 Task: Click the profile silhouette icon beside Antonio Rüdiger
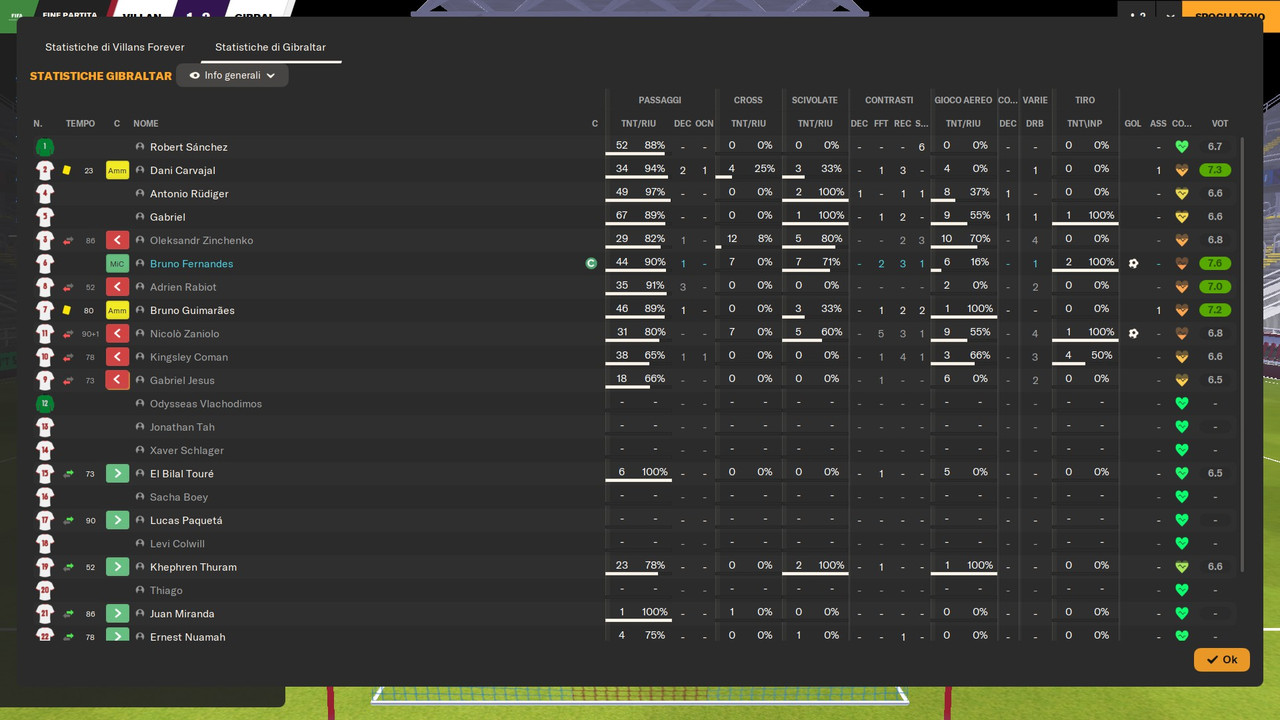(x=140, y=194)
